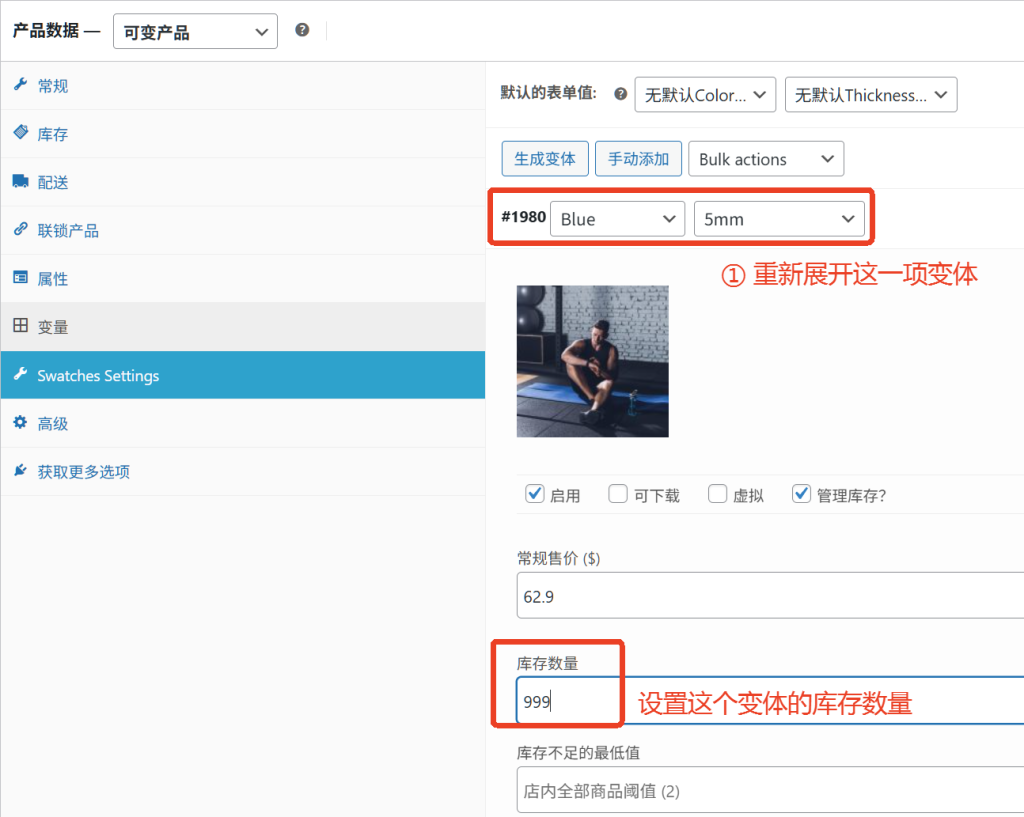Enable the 可下载 checkbox

(x=619, y=494)
